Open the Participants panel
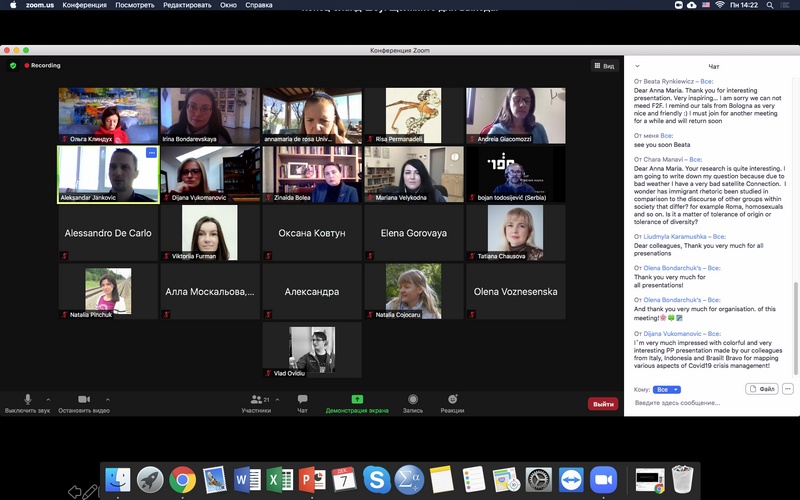 point(256,400)
